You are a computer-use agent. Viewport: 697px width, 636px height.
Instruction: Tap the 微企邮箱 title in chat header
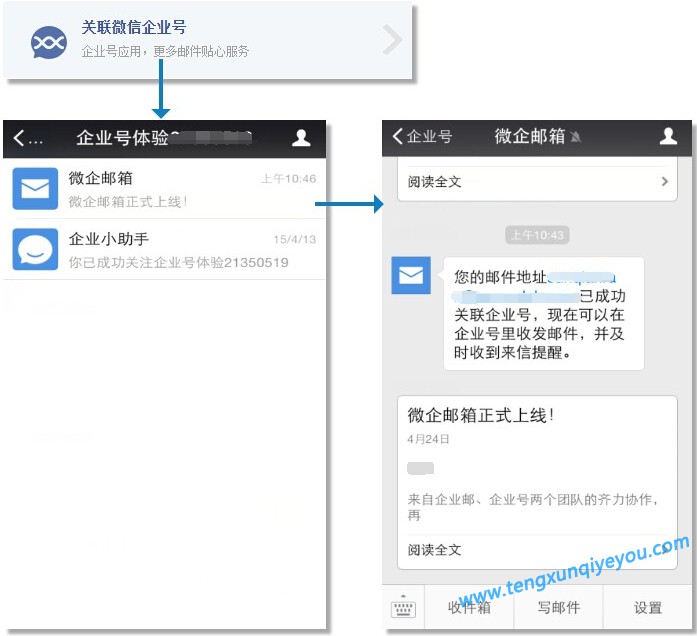click(529, 136)
